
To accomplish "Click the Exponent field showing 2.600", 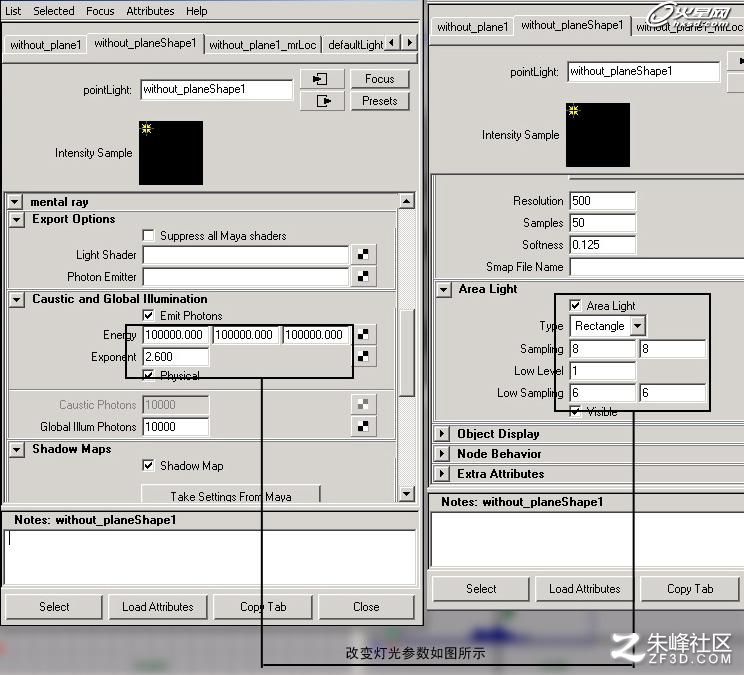I will (x=175, y=356).
